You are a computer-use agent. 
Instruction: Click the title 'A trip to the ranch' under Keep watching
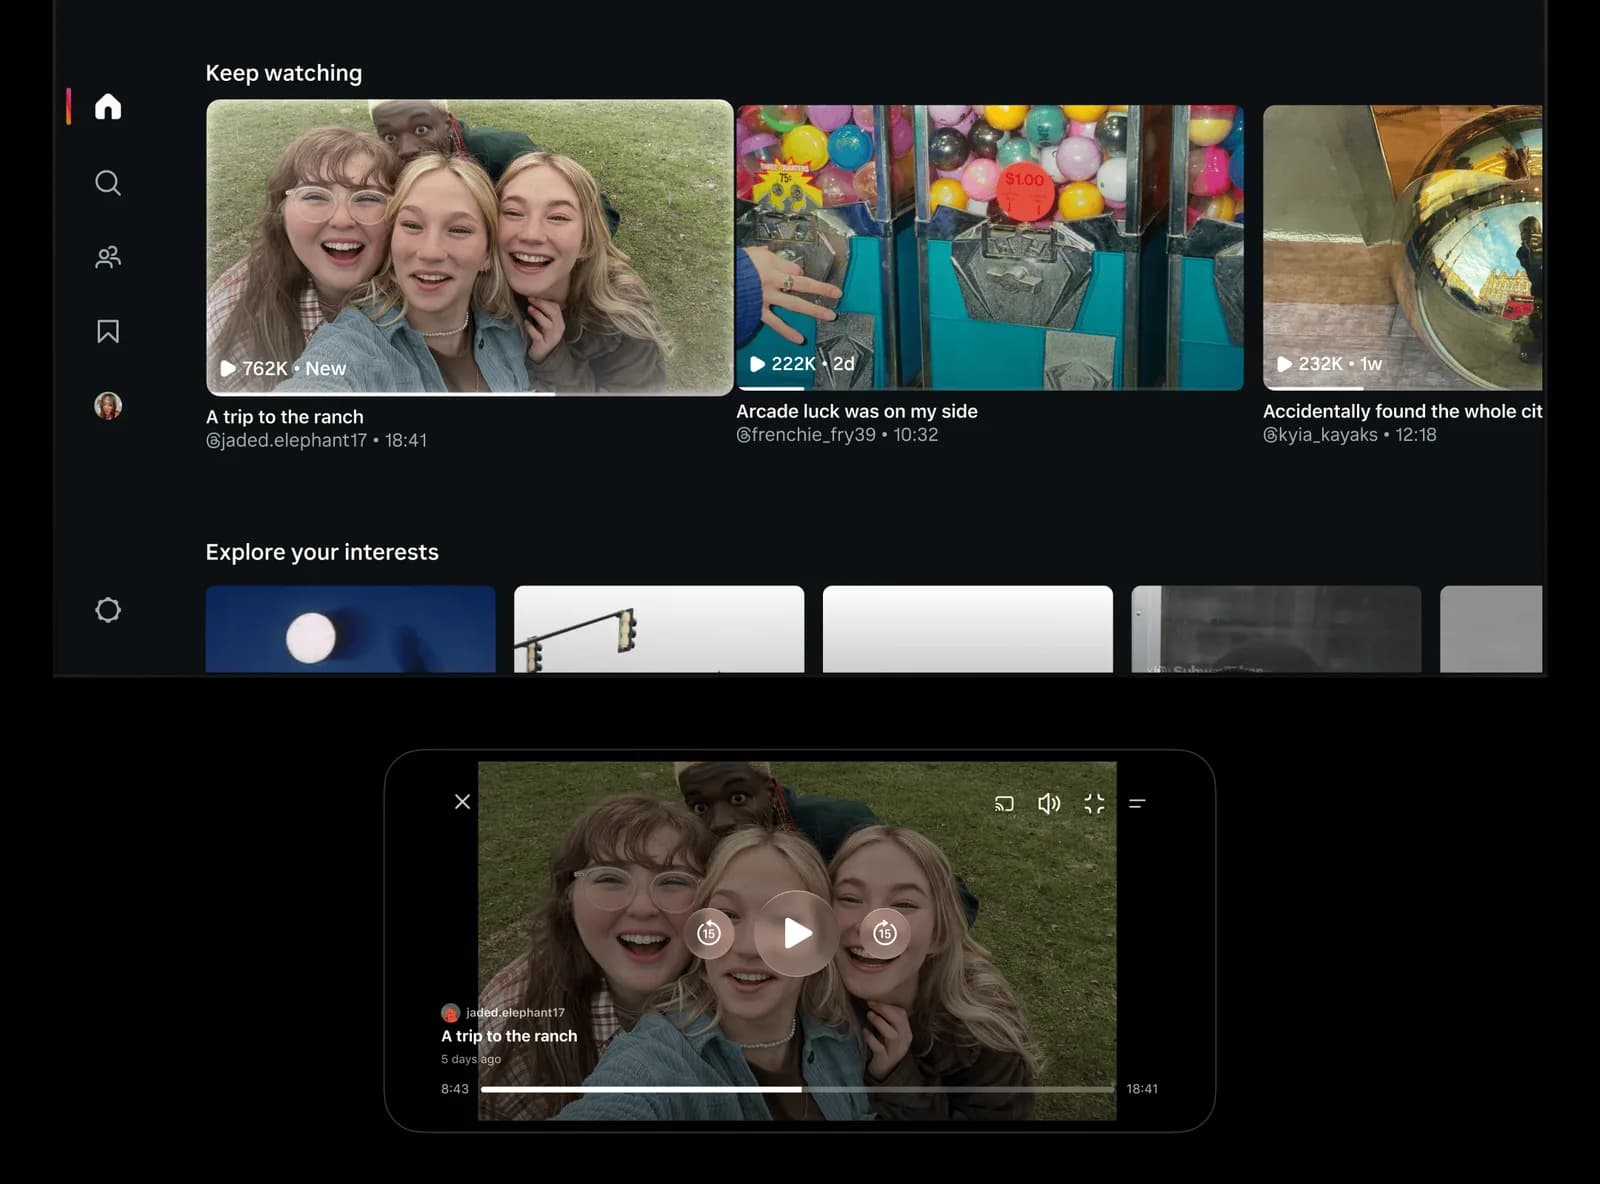click(285, 417)
